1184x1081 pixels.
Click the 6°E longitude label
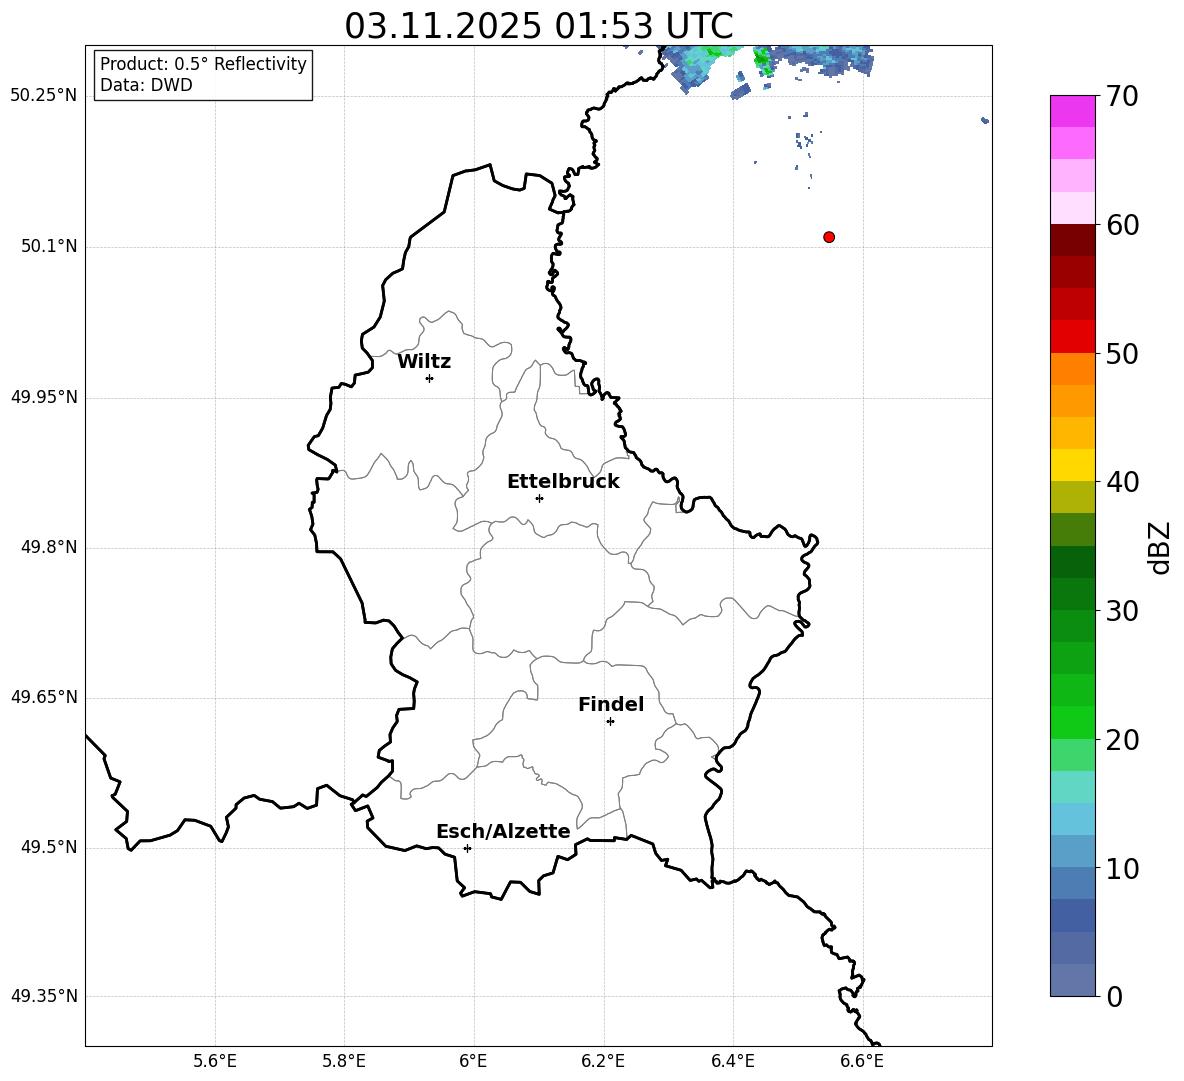pyautogui.click(x=473, y=1061)
